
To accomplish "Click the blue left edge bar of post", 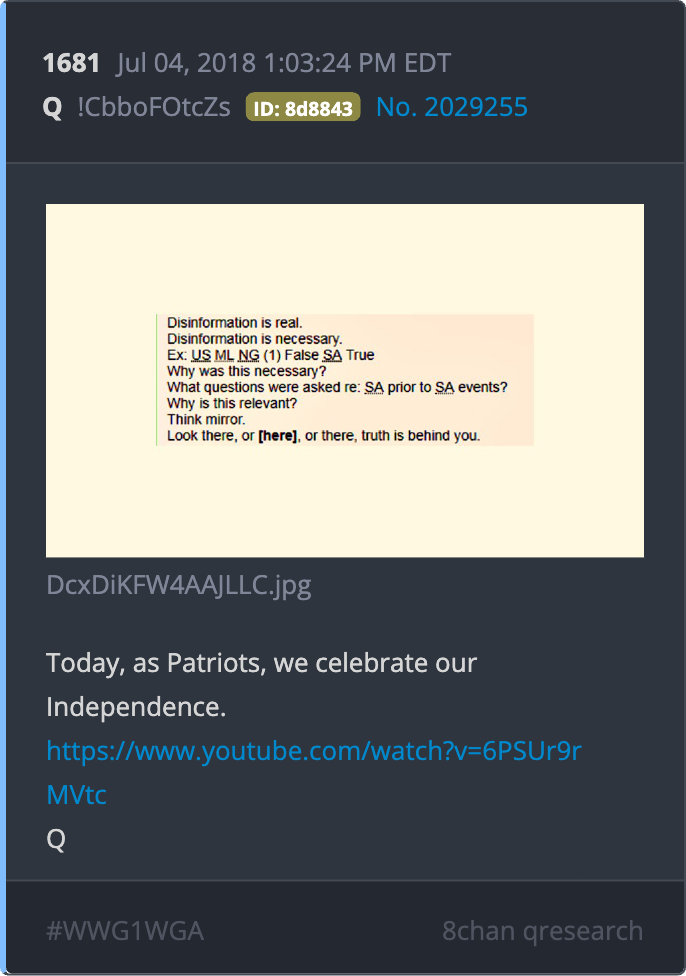I will pyautogui.click(x=3, y=488).
